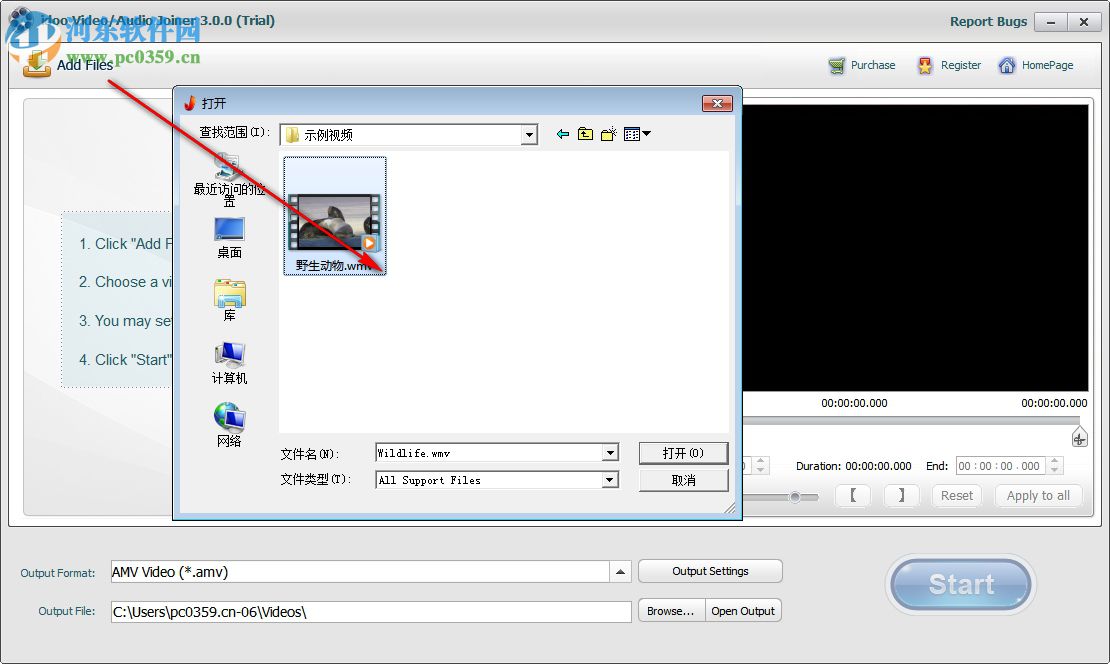The height and width of the screenshot is (664, 1110).
Task: Click the Add Files icon
Action: click(x=37, y=65)
